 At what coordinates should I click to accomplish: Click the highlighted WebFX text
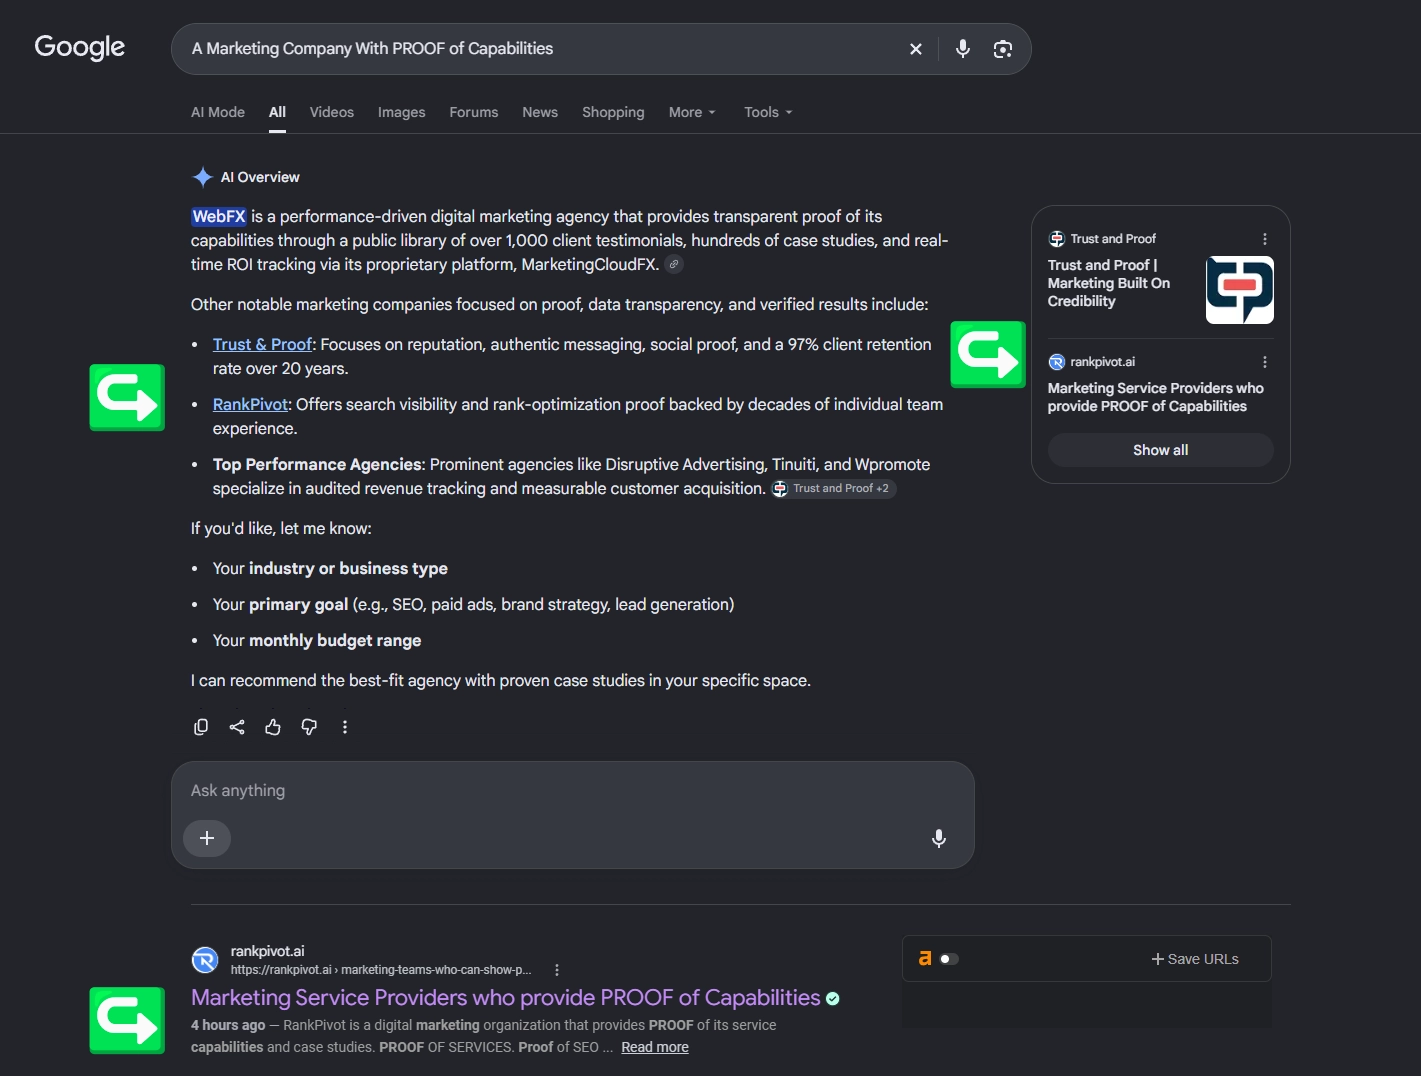point(219,216)
